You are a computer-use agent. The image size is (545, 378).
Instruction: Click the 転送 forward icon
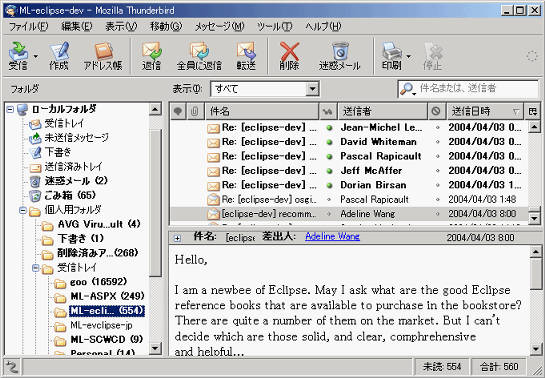(246, 56)
